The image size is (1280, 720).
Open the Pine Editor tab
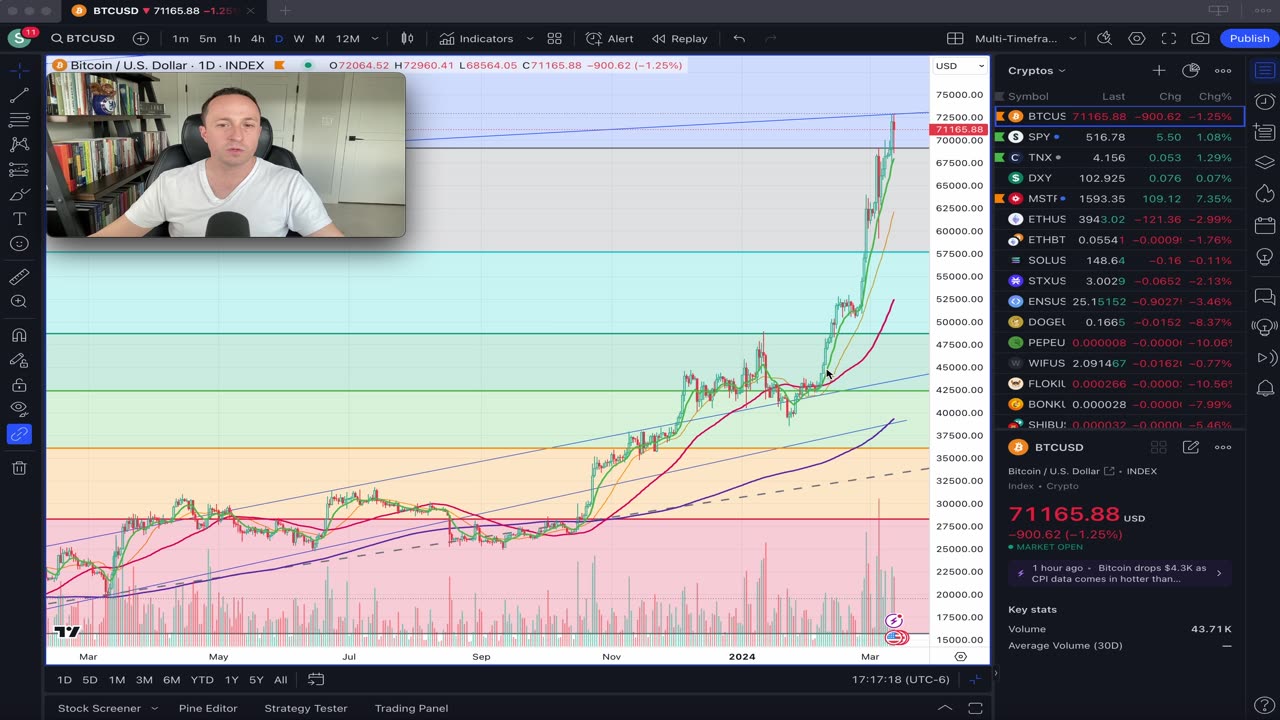click(207, 708)
